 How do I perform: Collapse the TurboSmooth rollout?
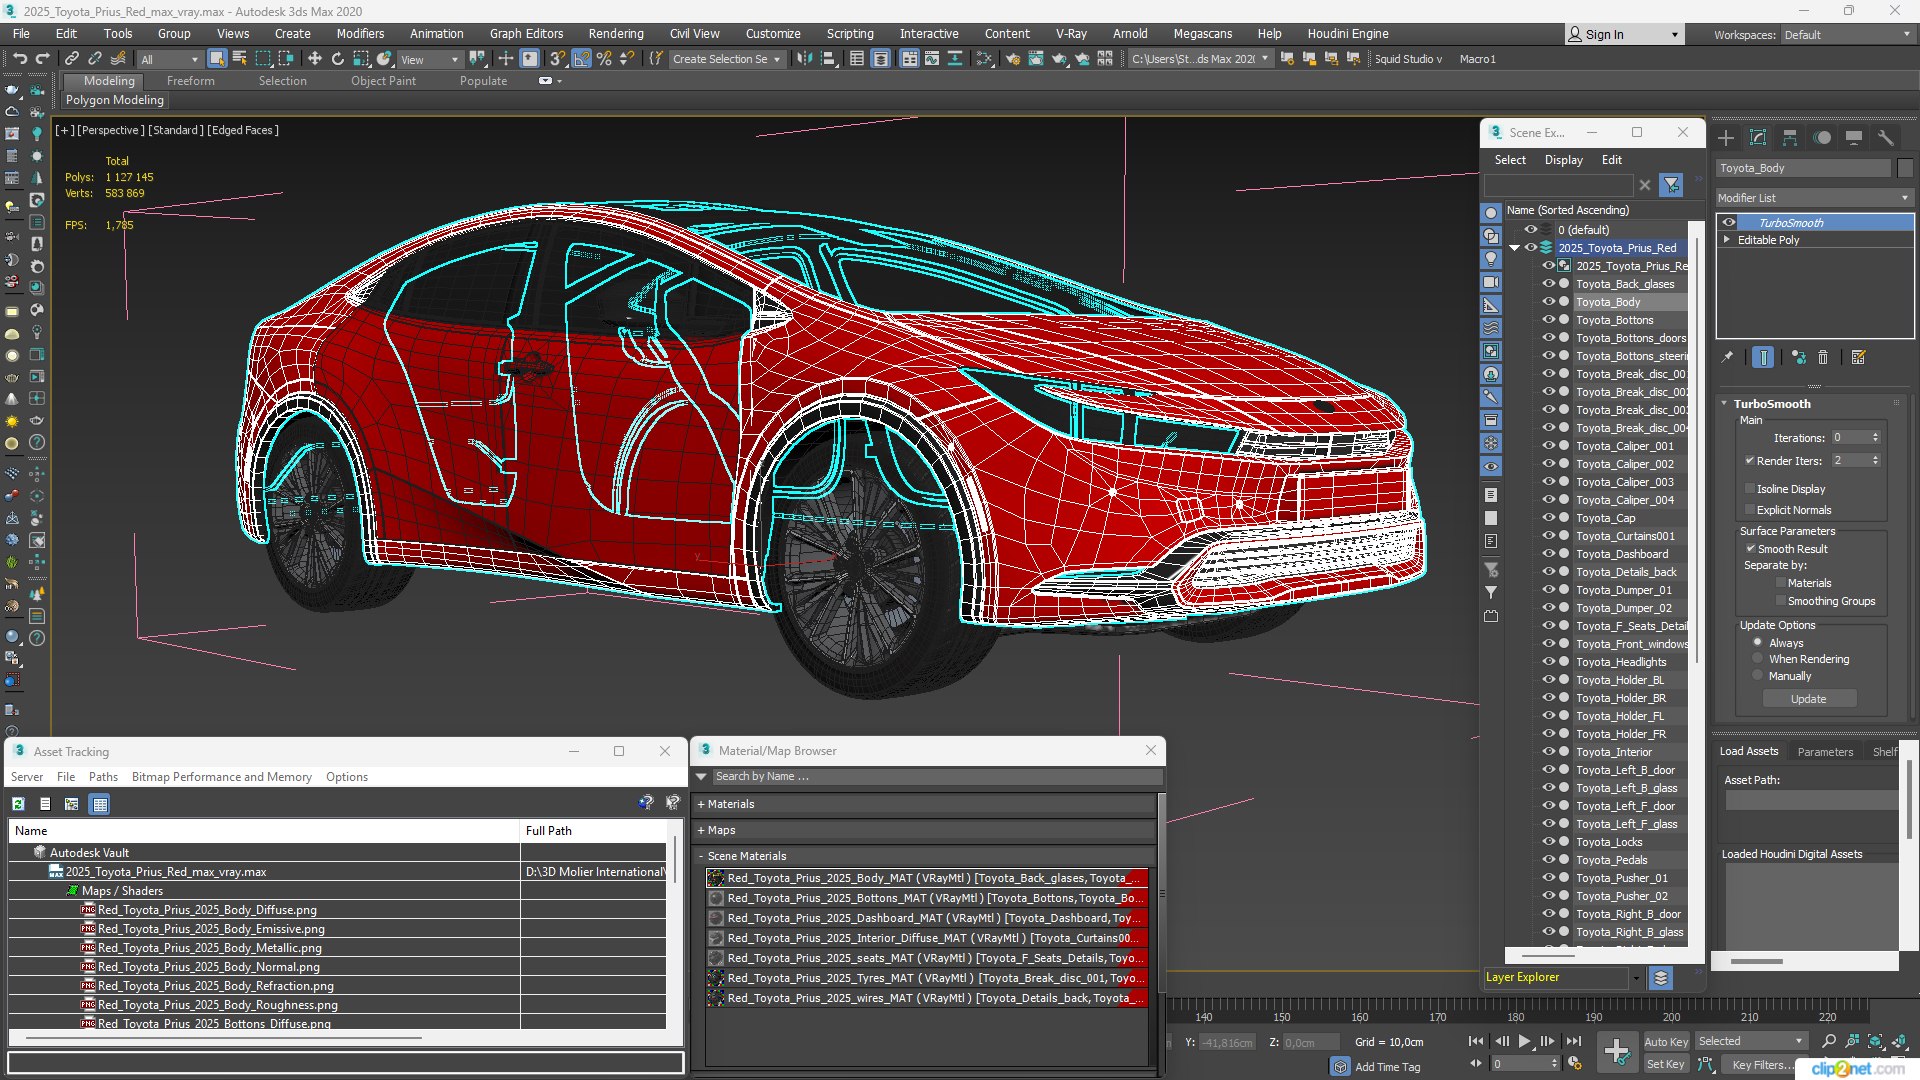[x=1724, y=404]
